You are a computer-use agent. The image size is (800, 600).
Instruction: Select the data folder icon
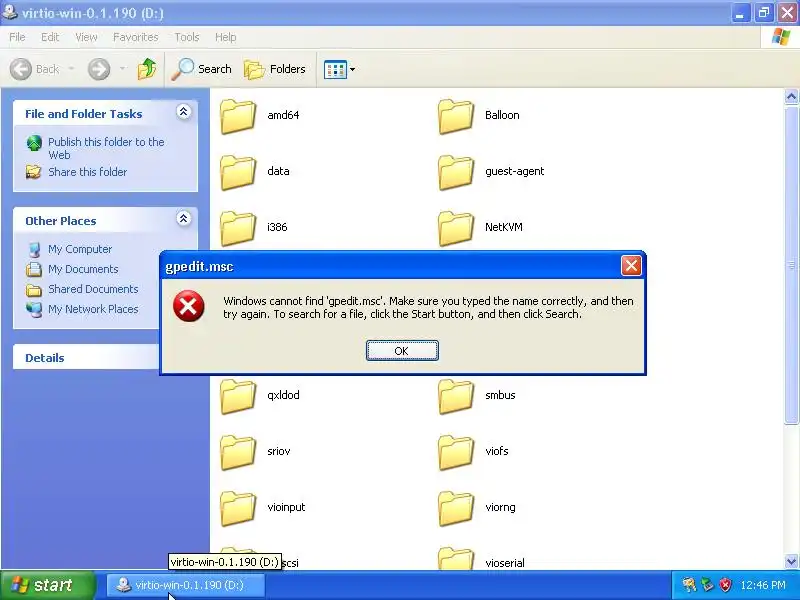tap(238, 172)
